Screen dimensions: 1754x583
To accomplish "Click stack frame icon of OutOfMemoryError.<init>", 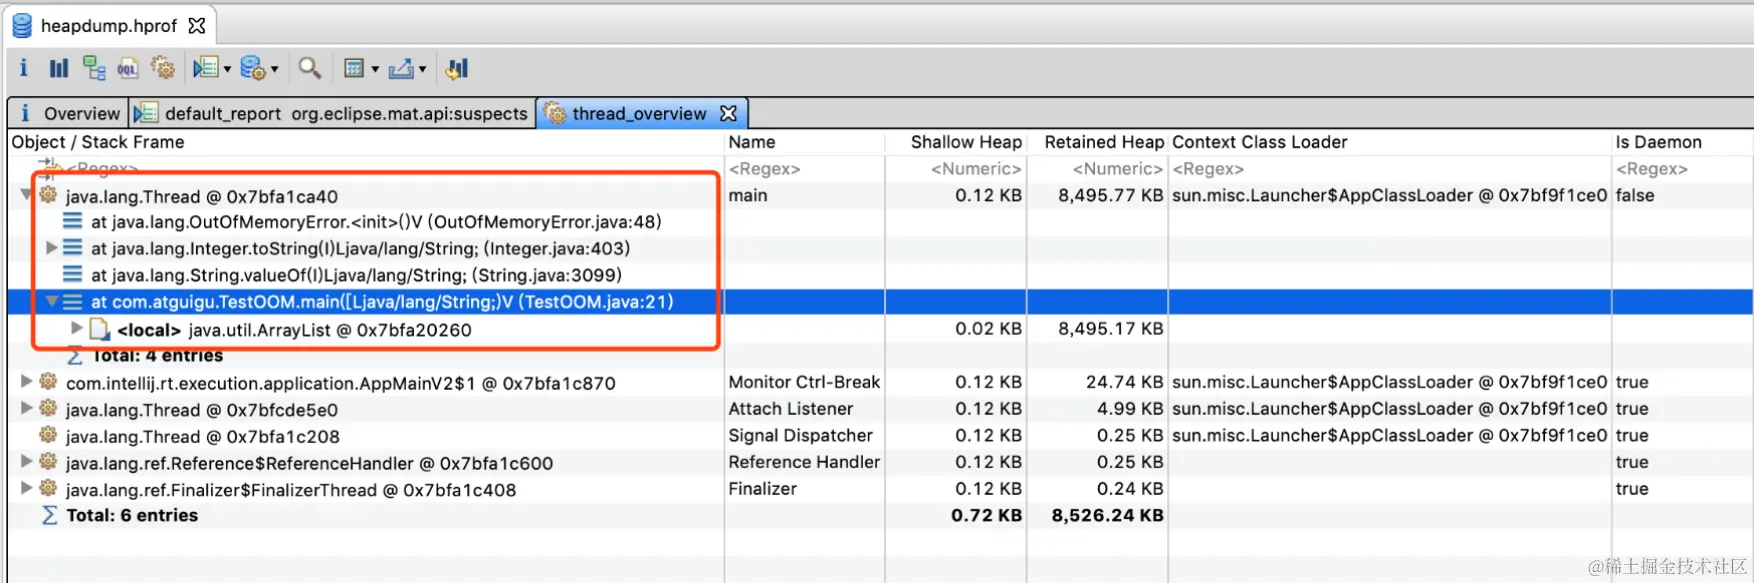I will click(x=72, y=221).
